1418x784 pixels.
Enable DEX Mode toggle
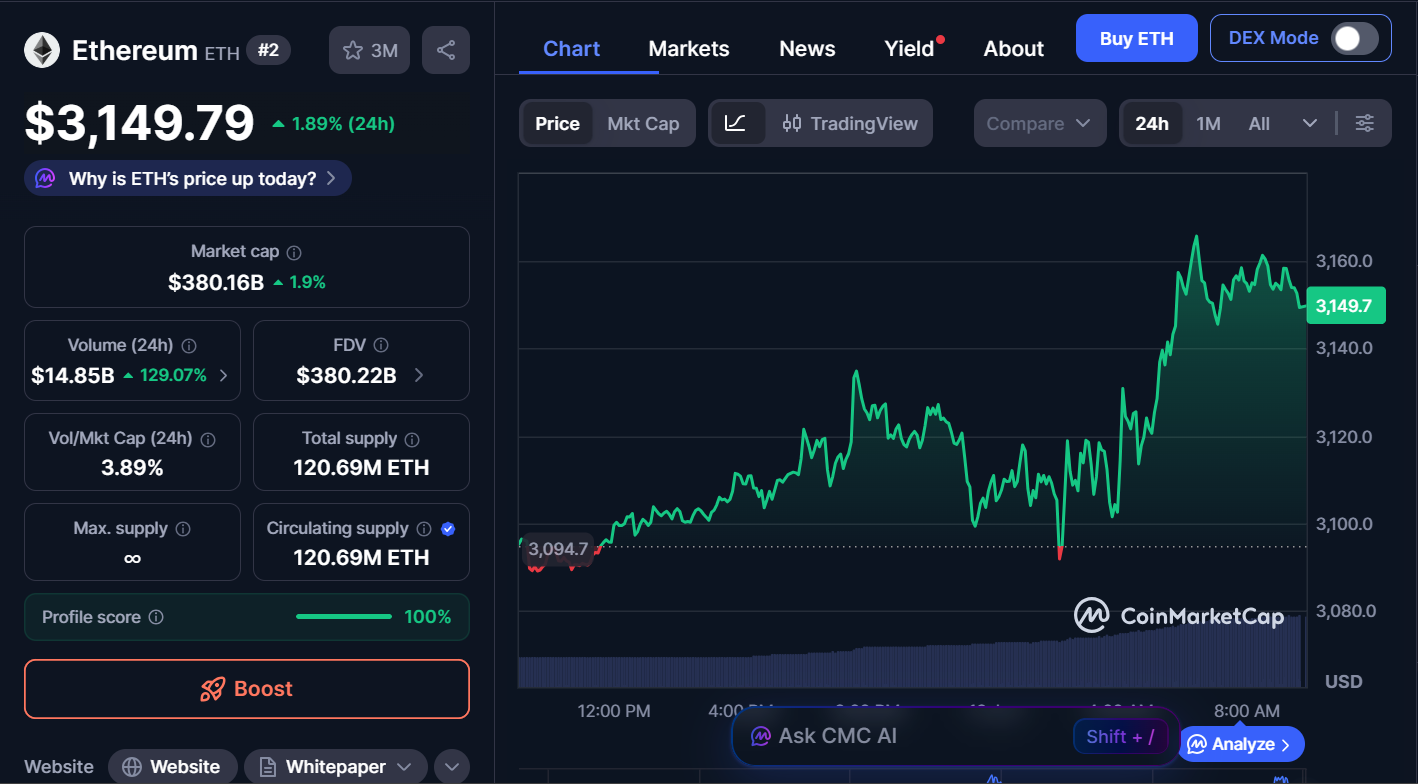tap(1355, 37)
